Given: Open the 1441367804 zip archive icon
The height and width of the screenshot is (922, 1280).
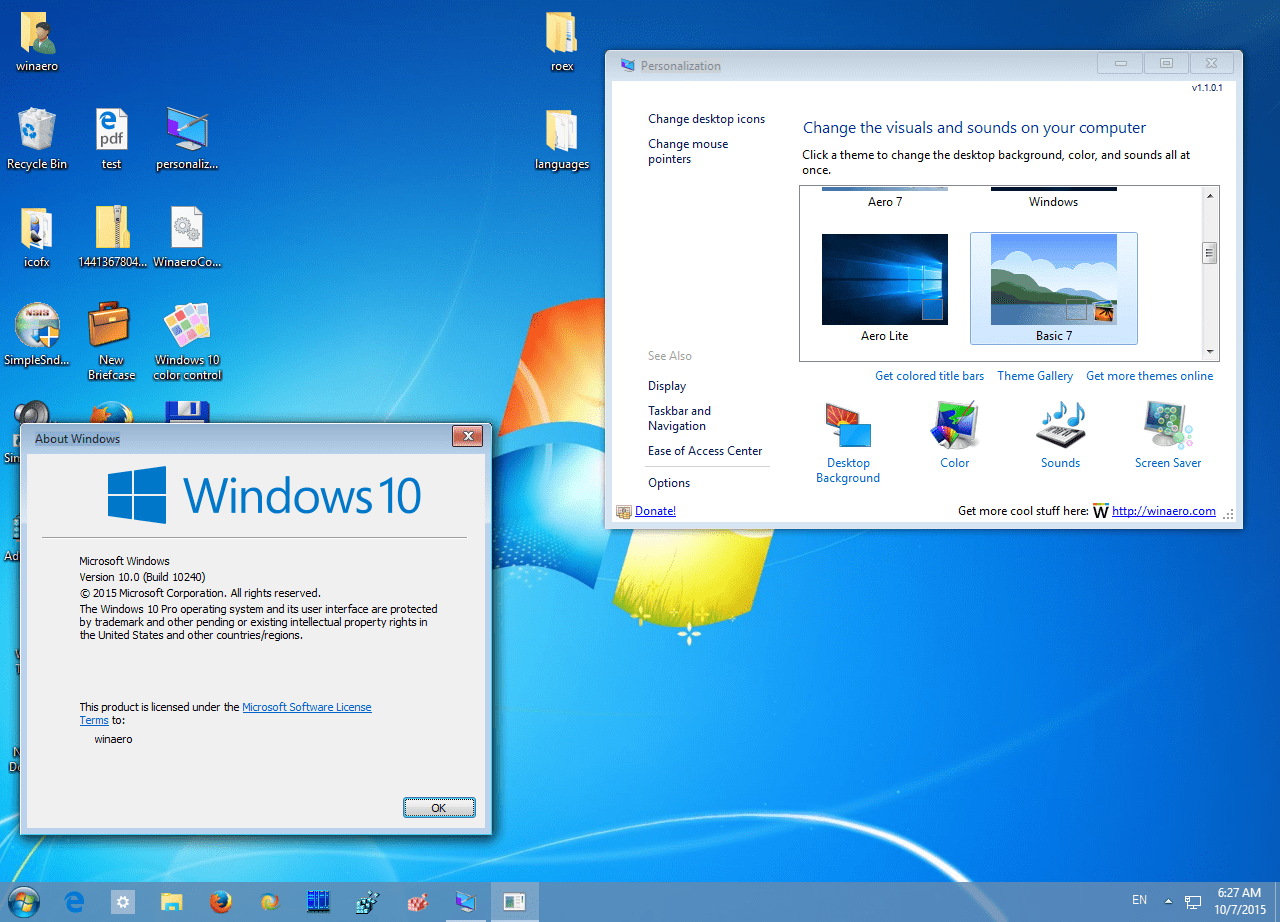Looking at the screenshot, I should [x=111, y=228].
